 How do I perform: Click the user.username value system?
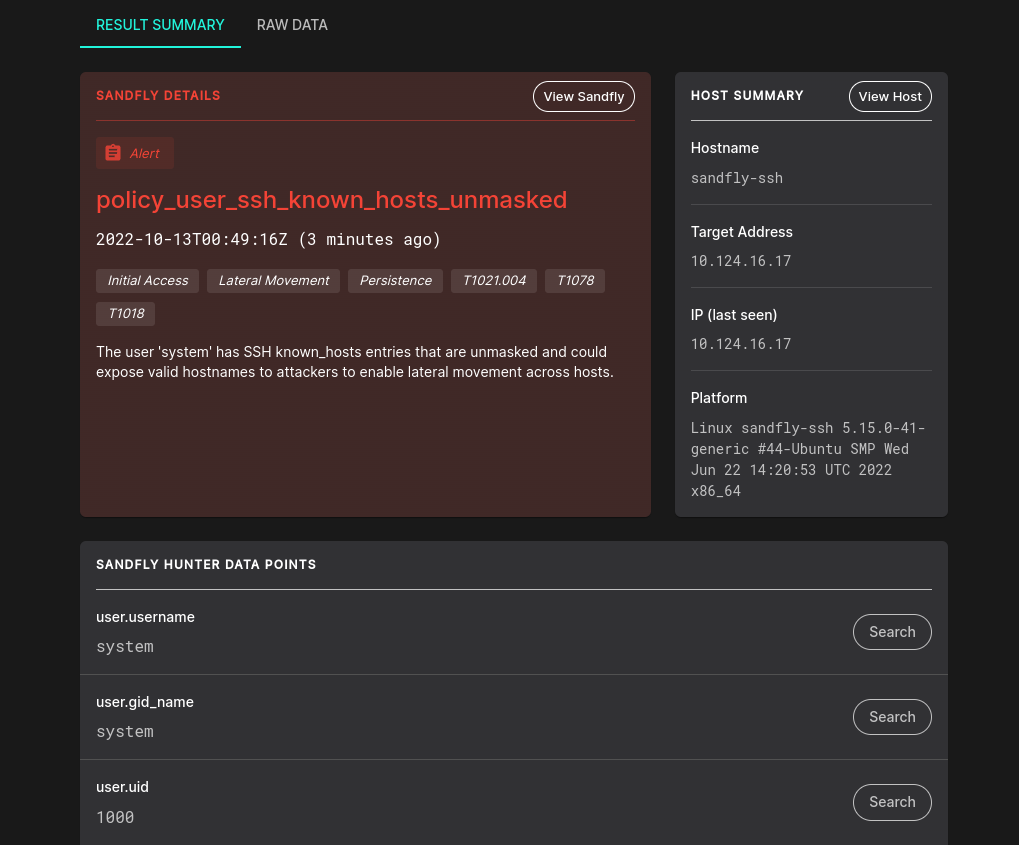point(125,647)
